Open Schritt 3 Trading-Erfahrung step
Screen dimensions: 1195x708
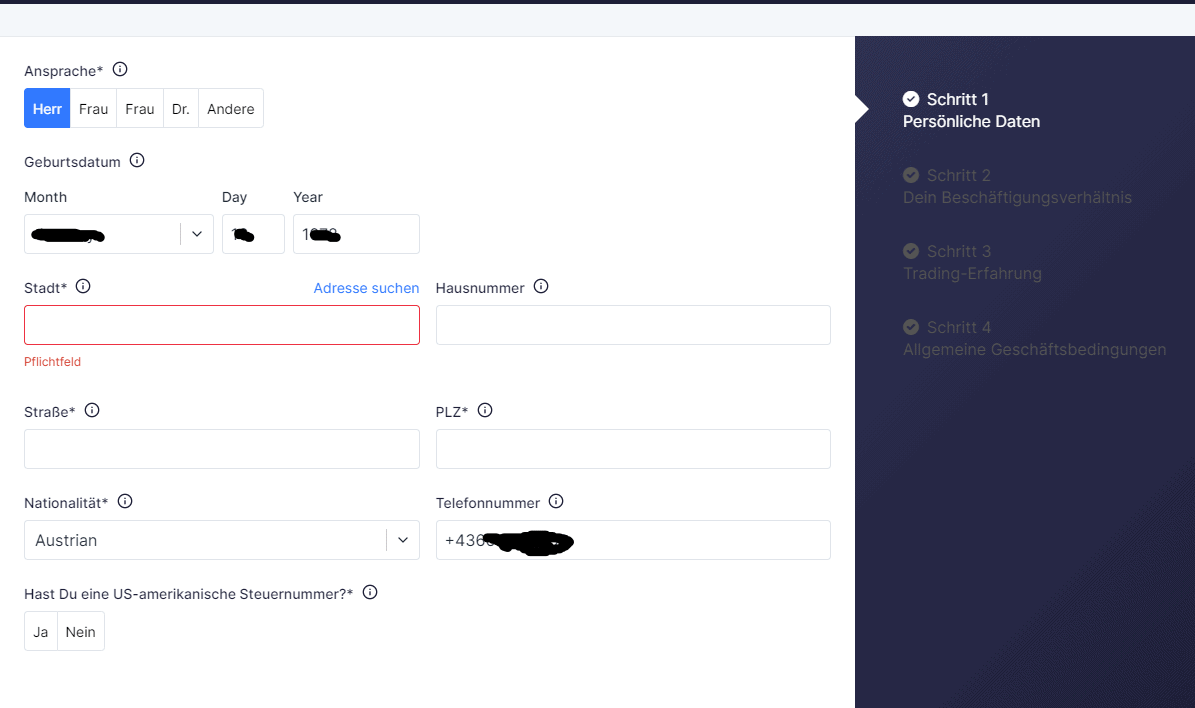pyautogui.click(x=971, y=263)
